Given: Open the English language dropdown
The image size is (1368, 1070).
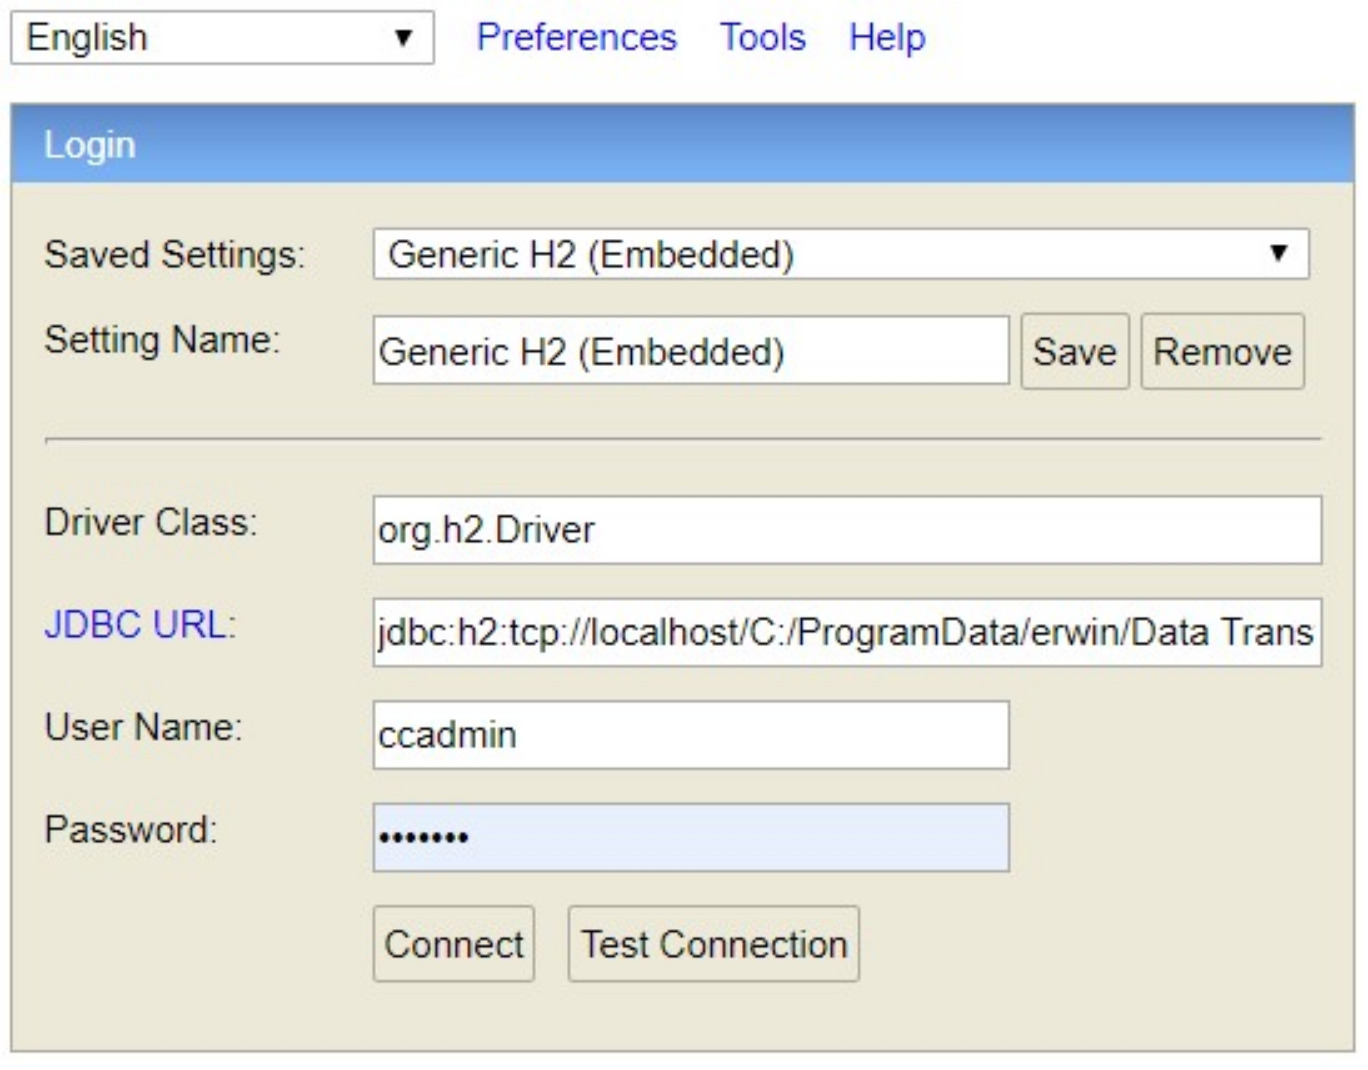Looking at the screenshot, I should click(221, 38).
